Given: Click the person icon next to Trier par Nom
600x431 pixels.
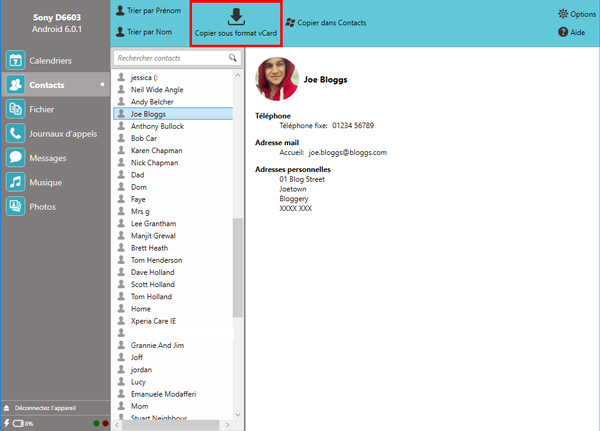Looking at the screenshot, I should tap(120, 32).
